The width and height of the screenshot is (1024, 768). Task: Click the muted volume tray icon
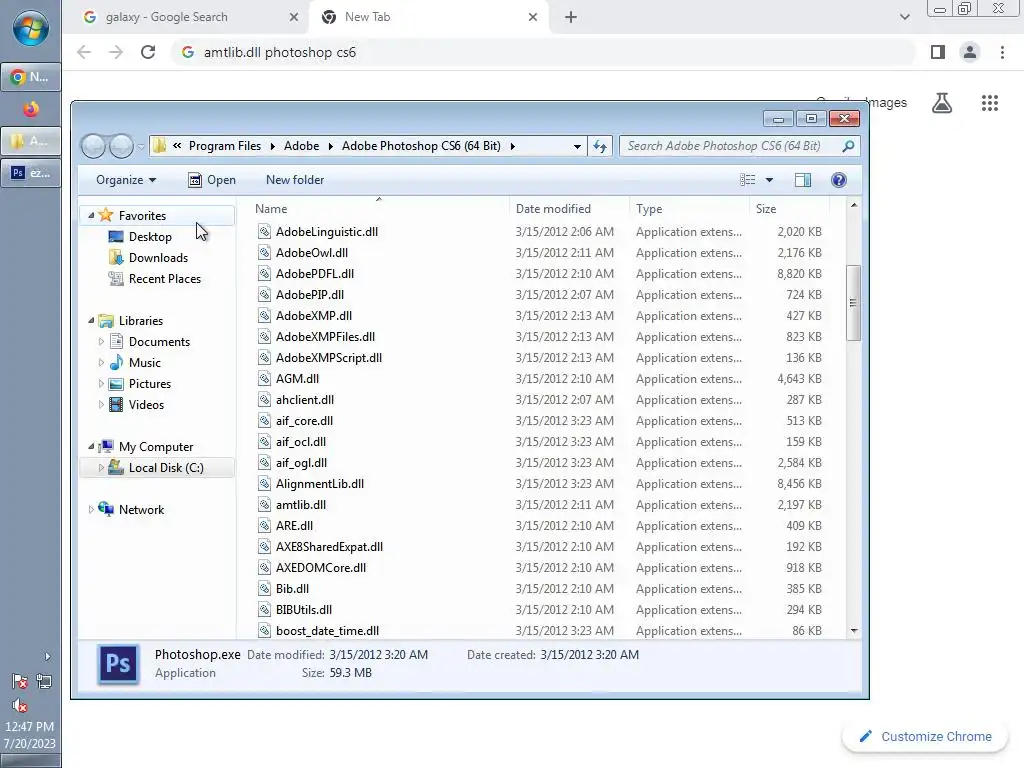coord(20,705)
